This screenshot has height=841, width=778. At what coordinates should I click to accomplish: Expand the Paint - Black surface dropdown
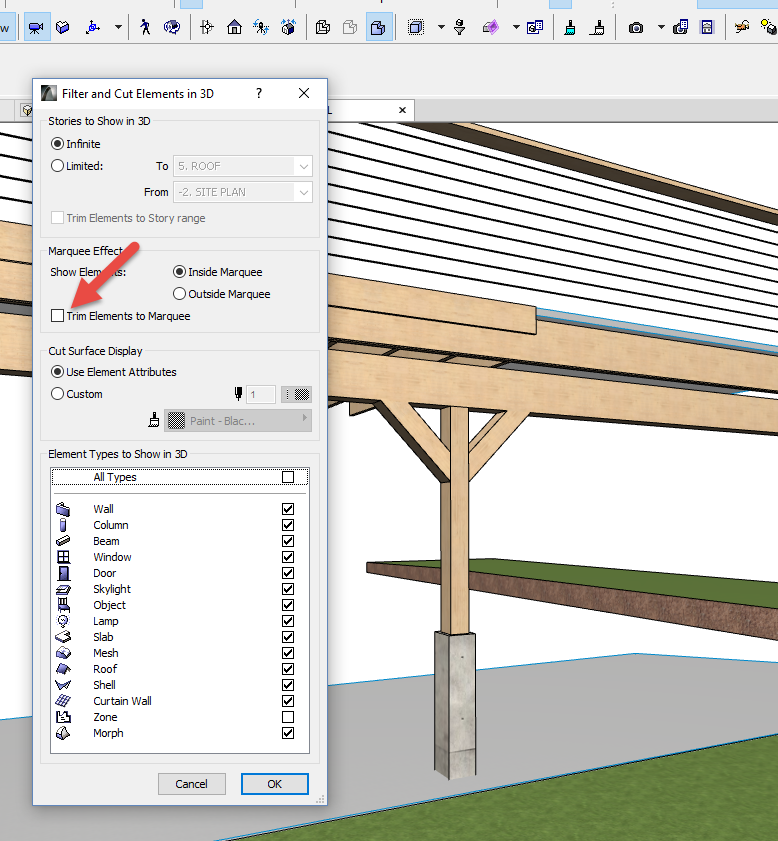tap(238, 421)
